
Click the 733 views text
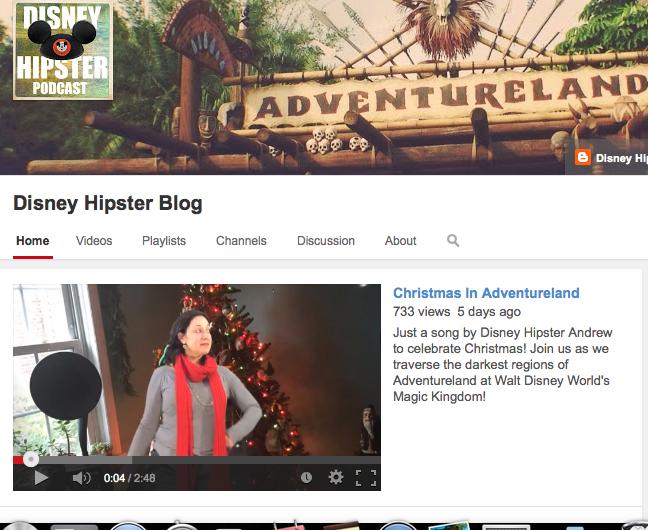(422, 312)
